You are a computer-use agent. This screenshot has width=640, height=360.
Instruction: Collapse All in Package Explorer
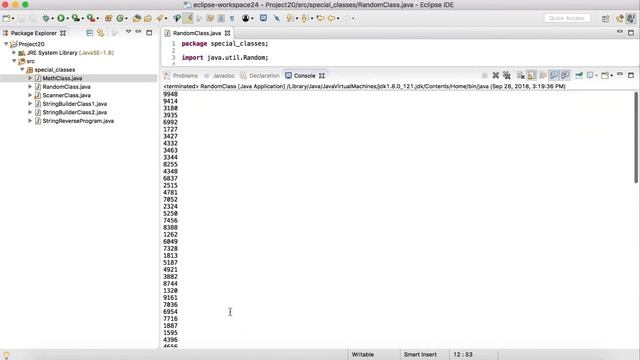[89, 33]
